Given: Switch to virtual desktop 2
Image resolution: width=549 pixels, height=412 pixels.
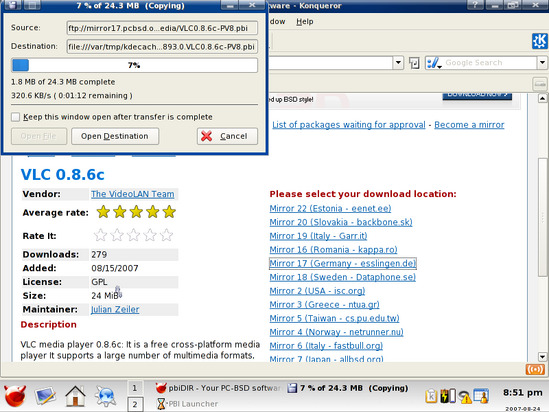Looking at the screenshot, I should 135,405.
